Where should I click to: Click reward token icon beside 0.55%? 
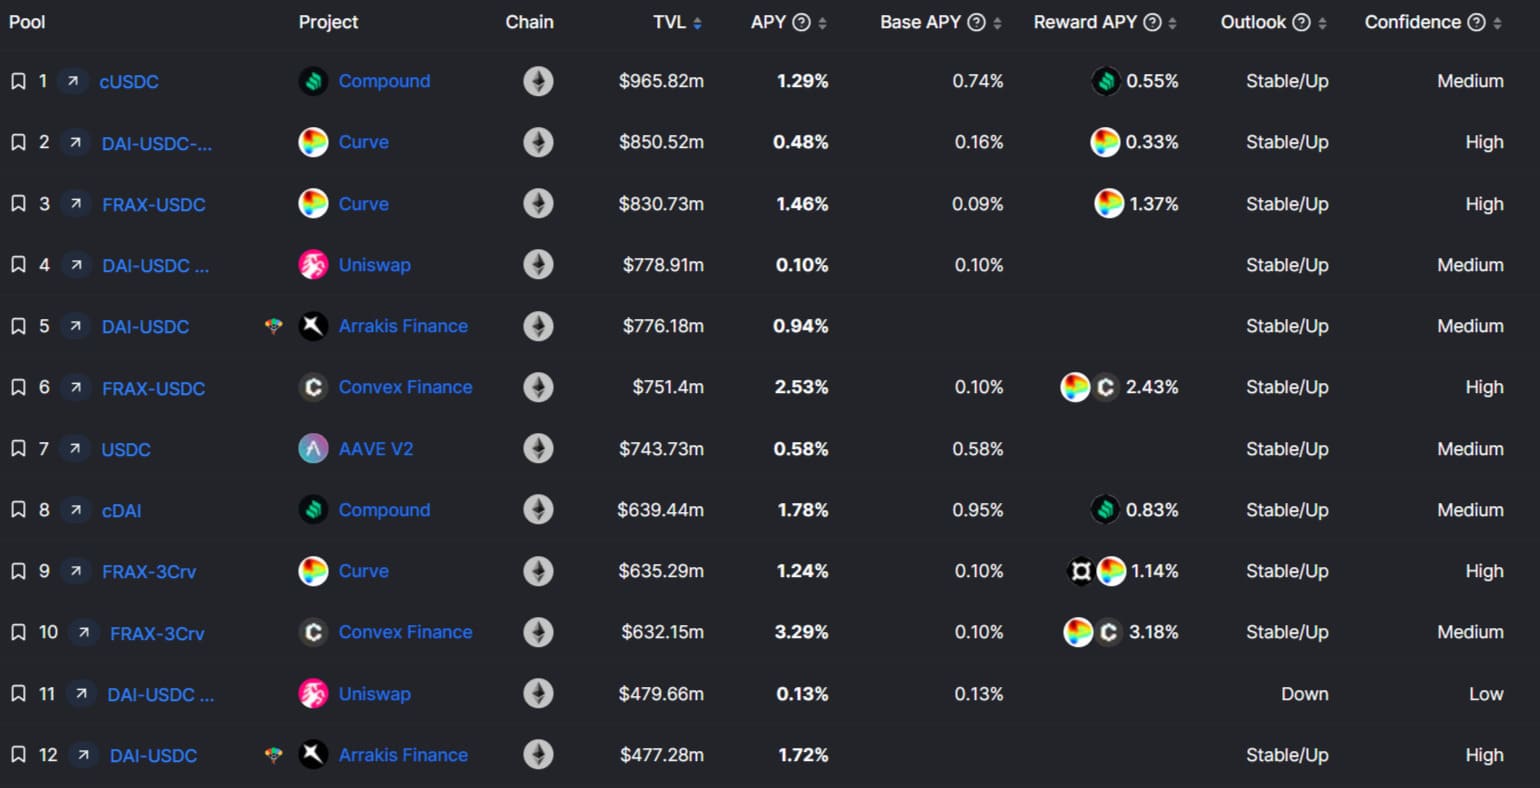tap(1106, 81)
